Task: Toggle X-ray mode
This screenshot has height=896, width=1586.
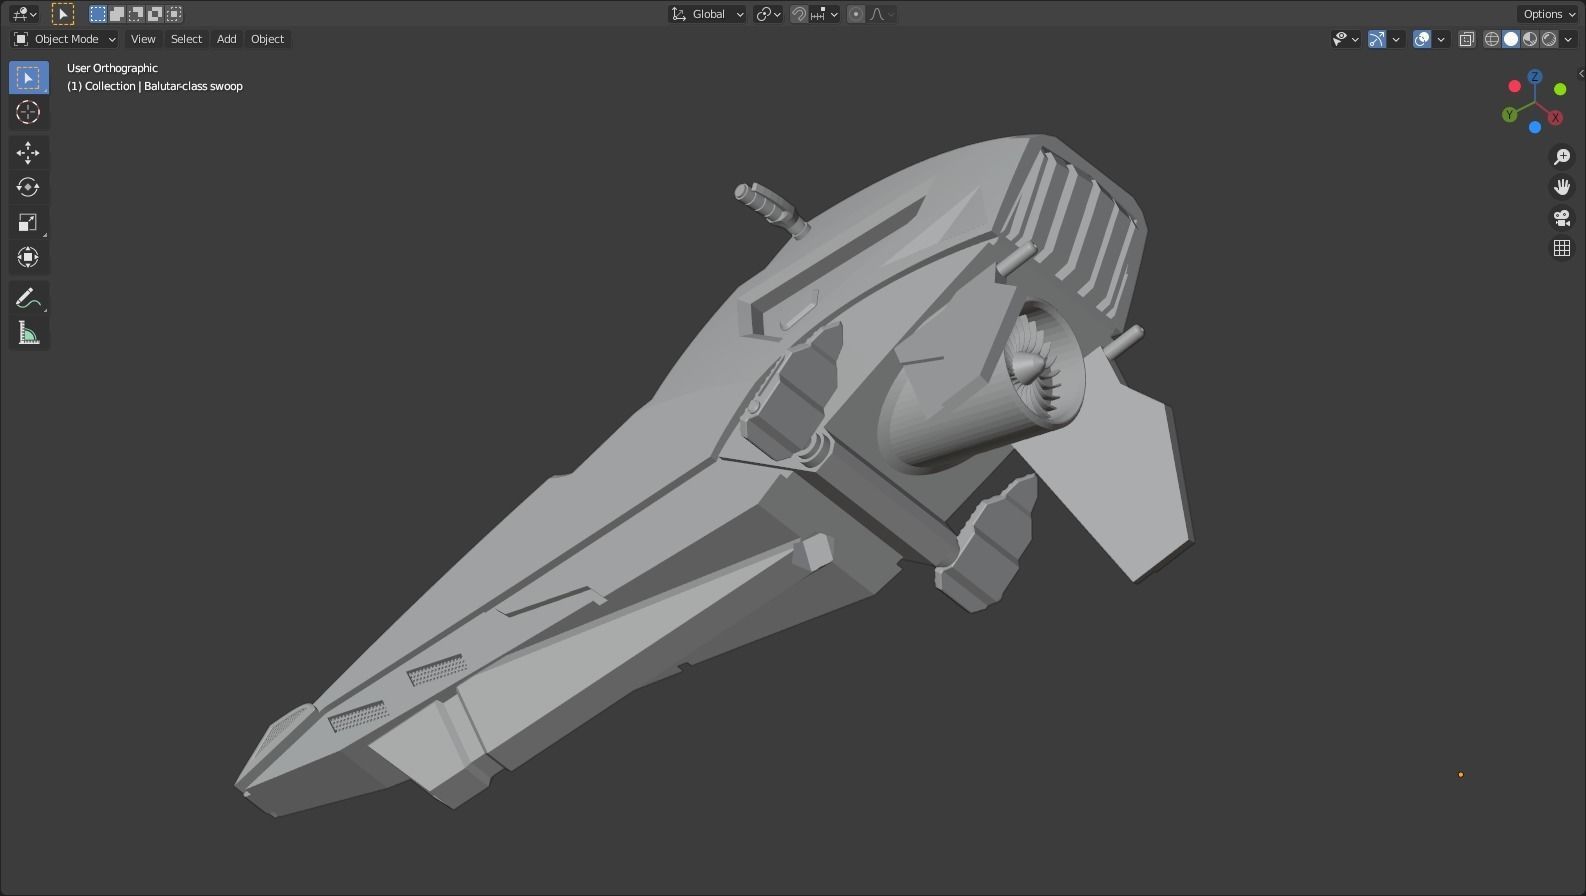Action: click(x=1466, y=39)
